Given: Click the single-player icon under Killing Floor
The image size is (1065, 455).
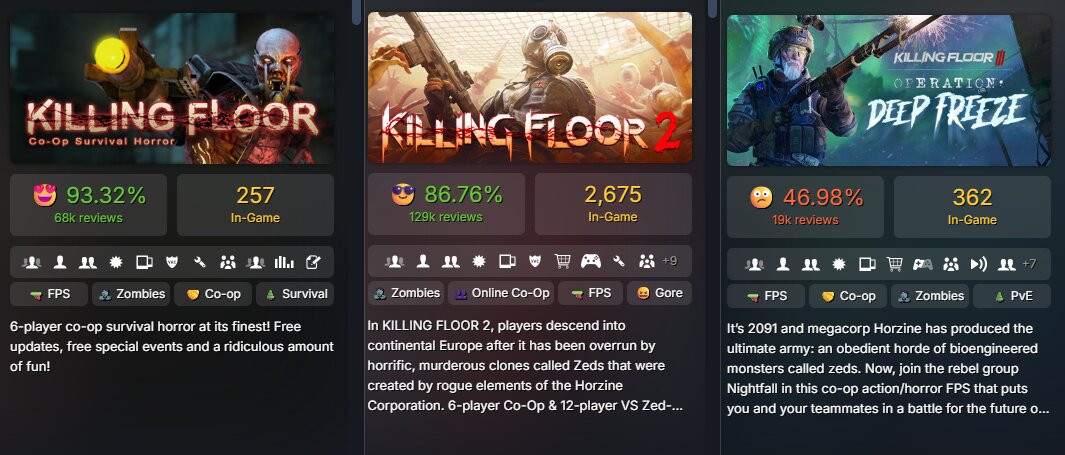Looking at the screenshot, I should coord(60,262).
